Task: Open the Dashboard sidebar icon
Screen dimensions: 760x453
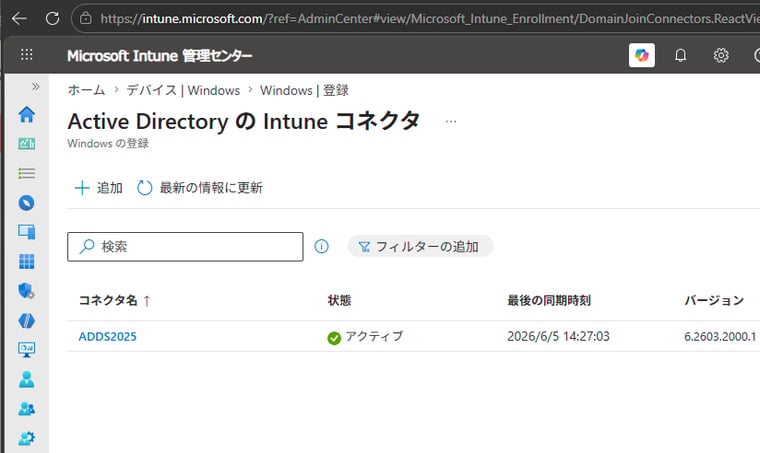Action: click(x=27, y=144)
